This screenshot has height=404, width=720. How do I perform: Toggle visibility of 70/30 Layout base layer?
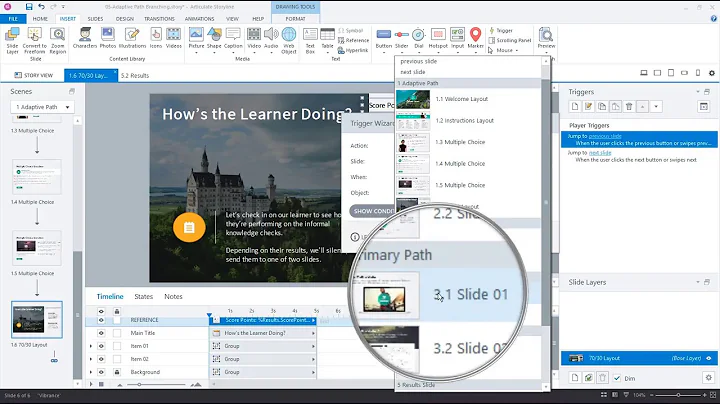point(709,358)
